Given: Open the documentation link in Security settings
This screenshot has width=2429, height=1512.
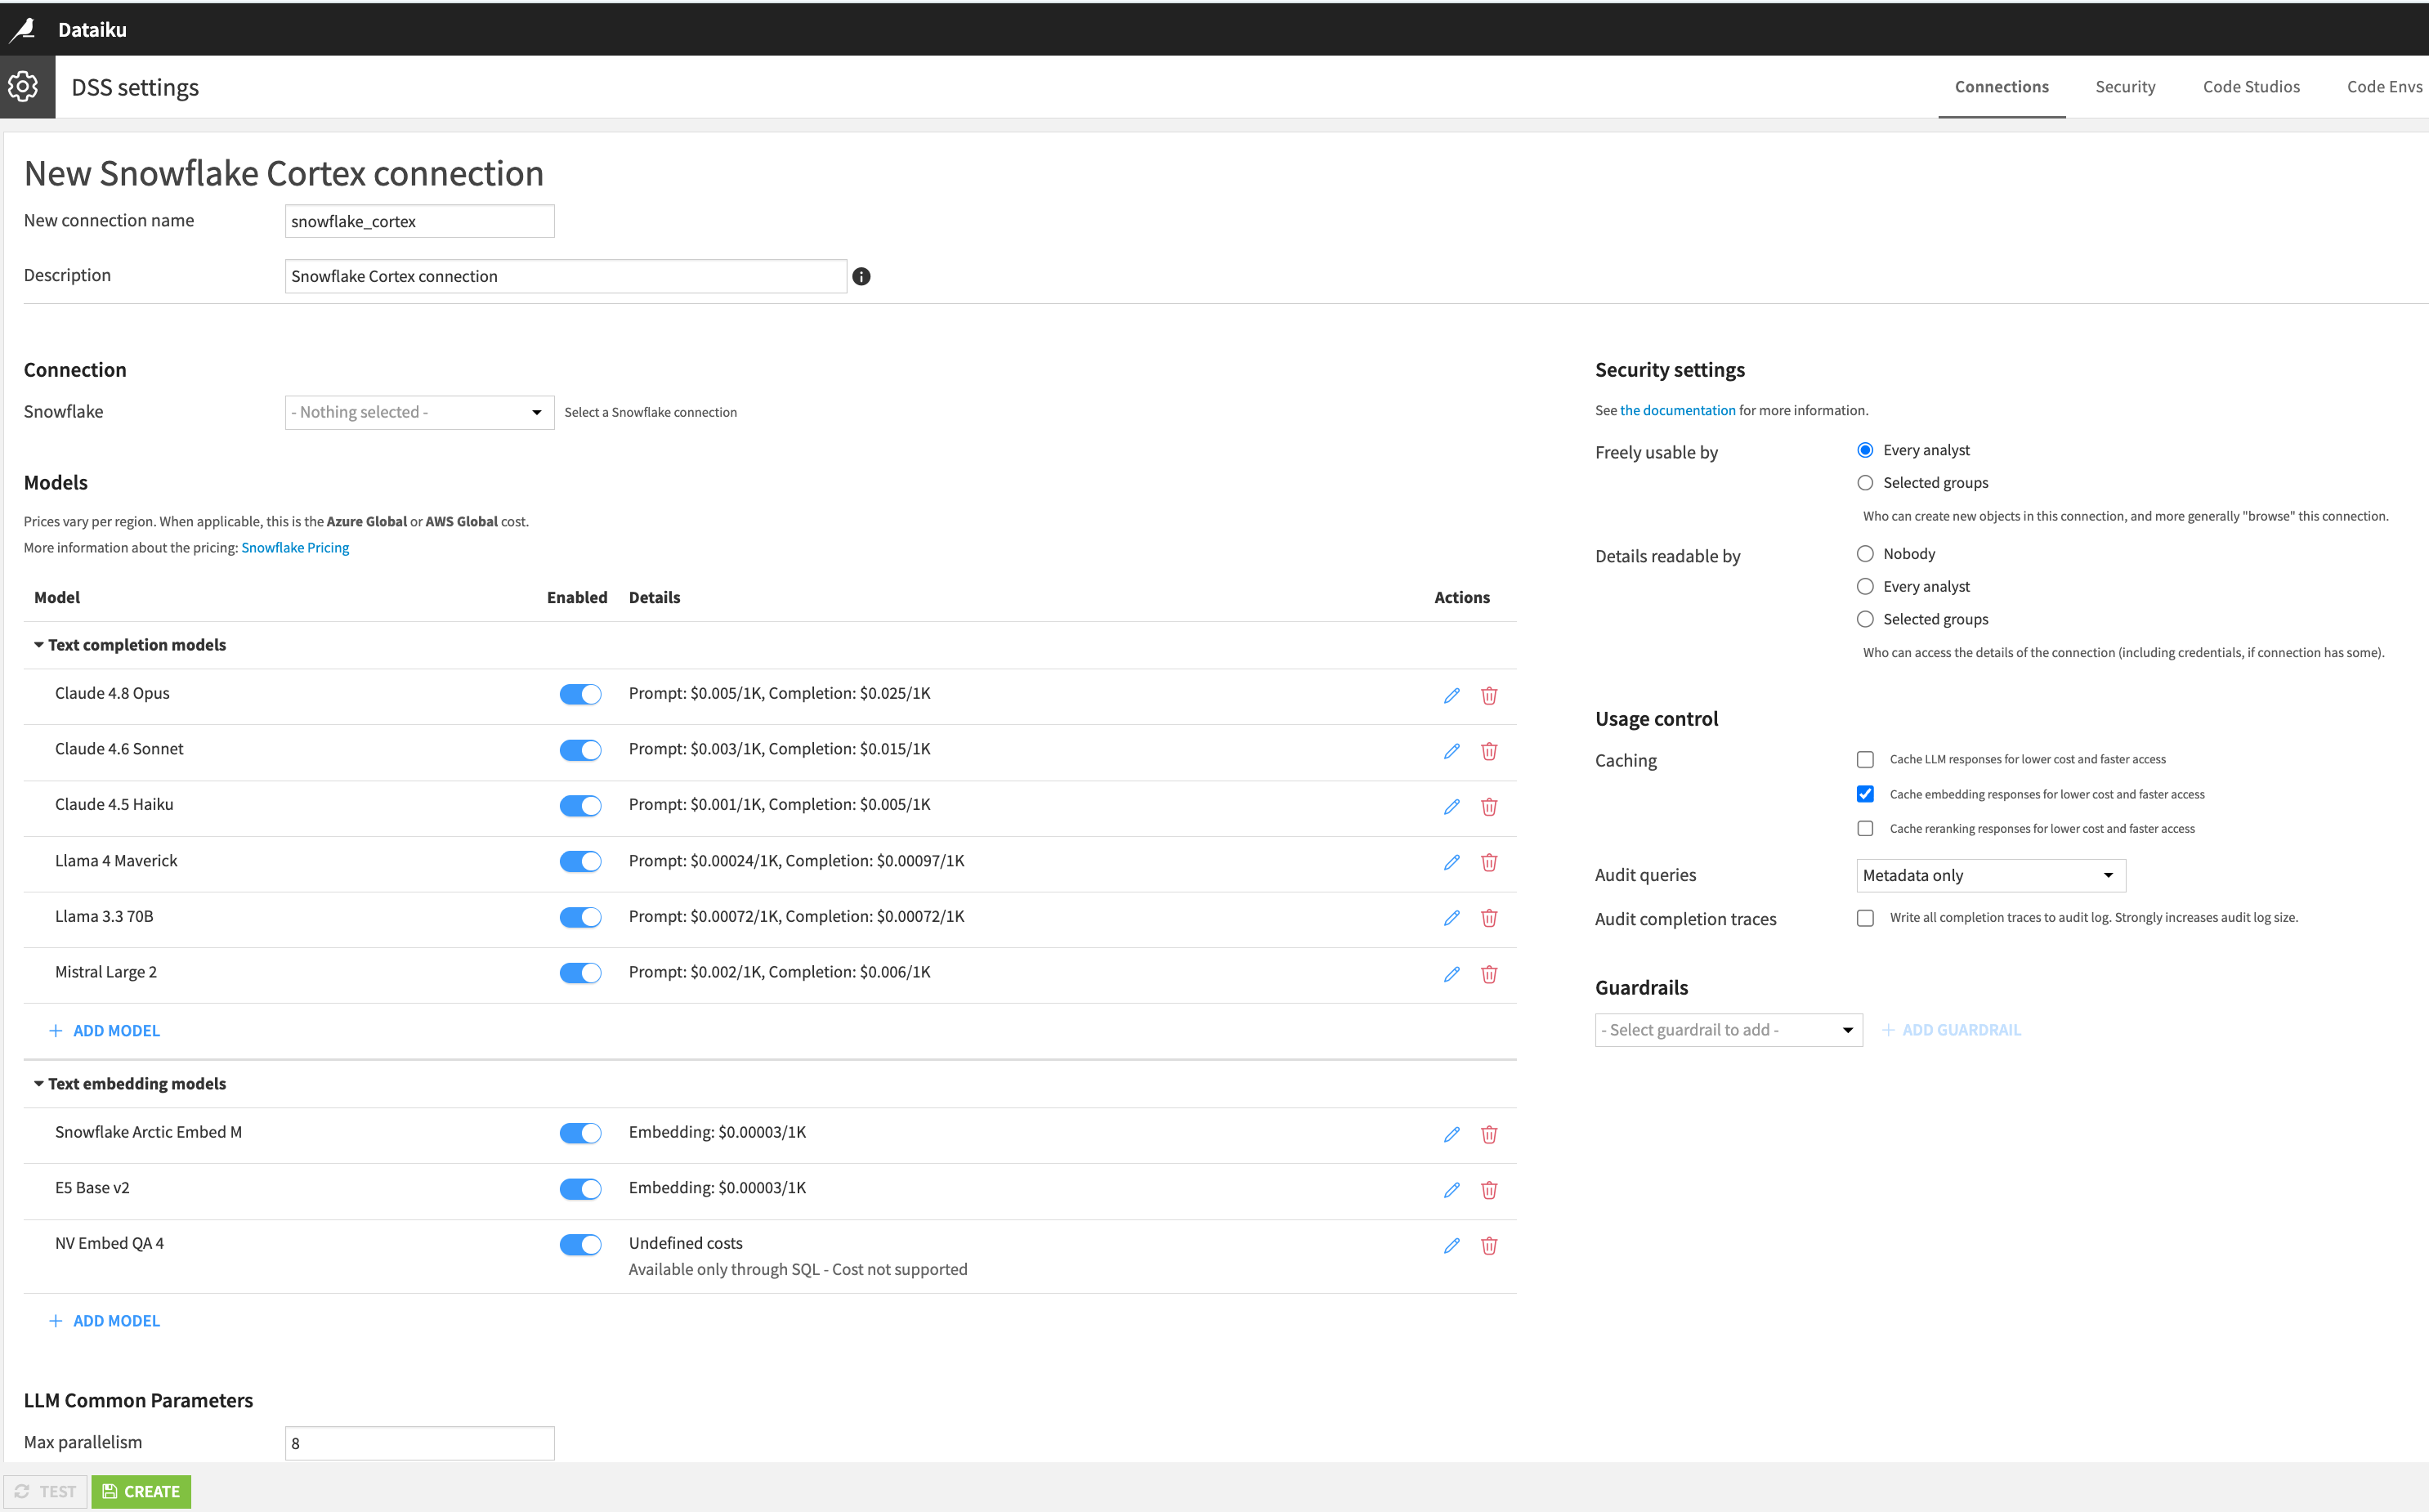Looking at the screenshot, I should click(x=1677, y=411).
